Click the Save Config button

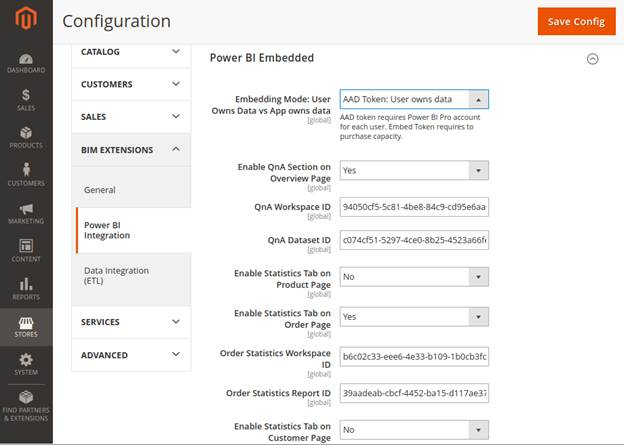point(577,21)
